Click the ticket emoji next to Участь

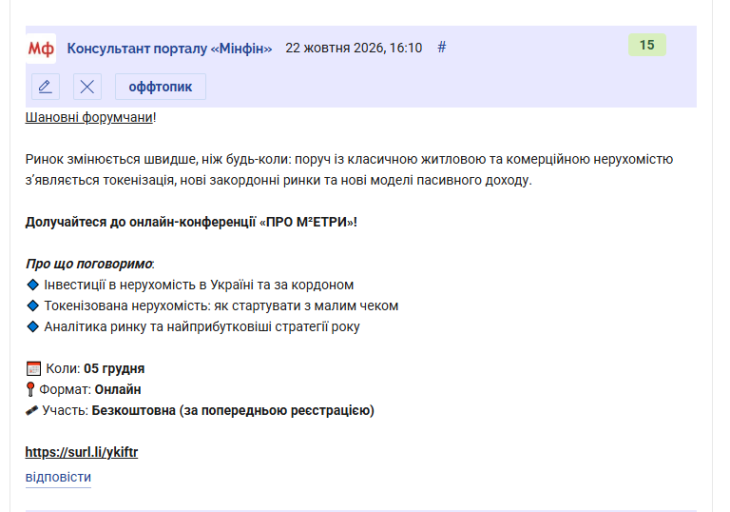point(32,411)
